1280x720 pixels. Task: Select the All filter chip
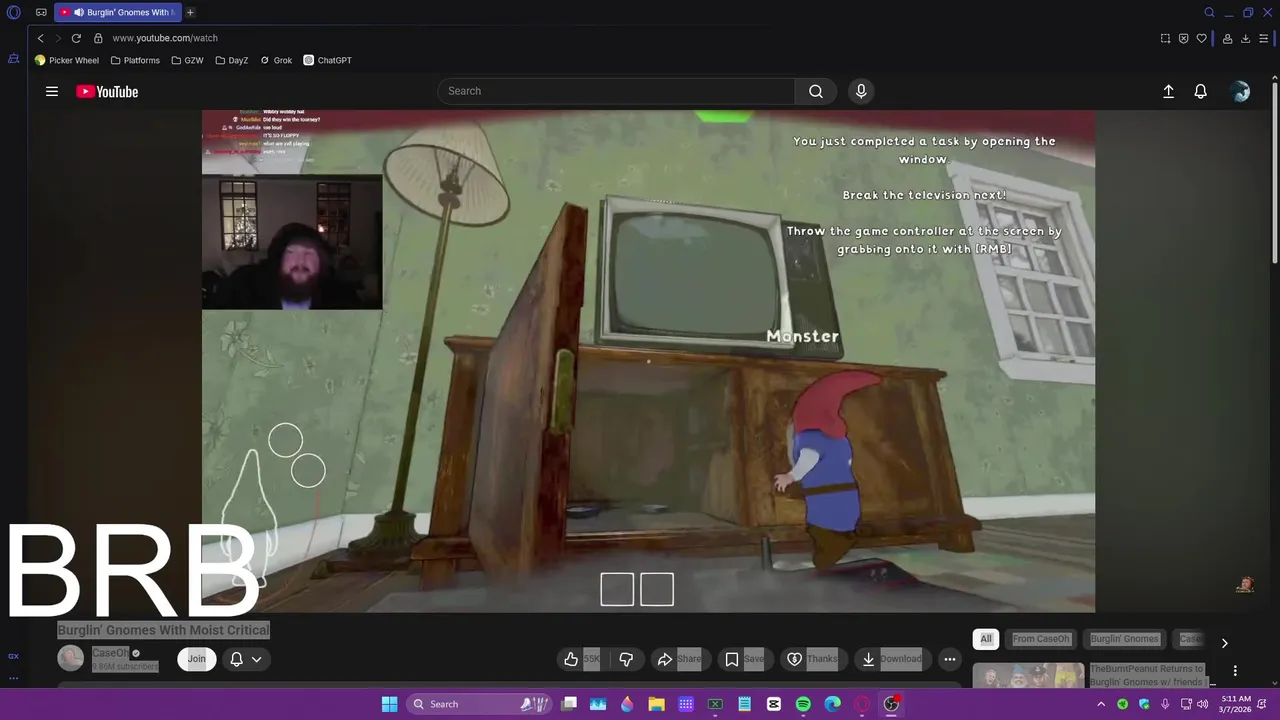(x=986, y=639)
